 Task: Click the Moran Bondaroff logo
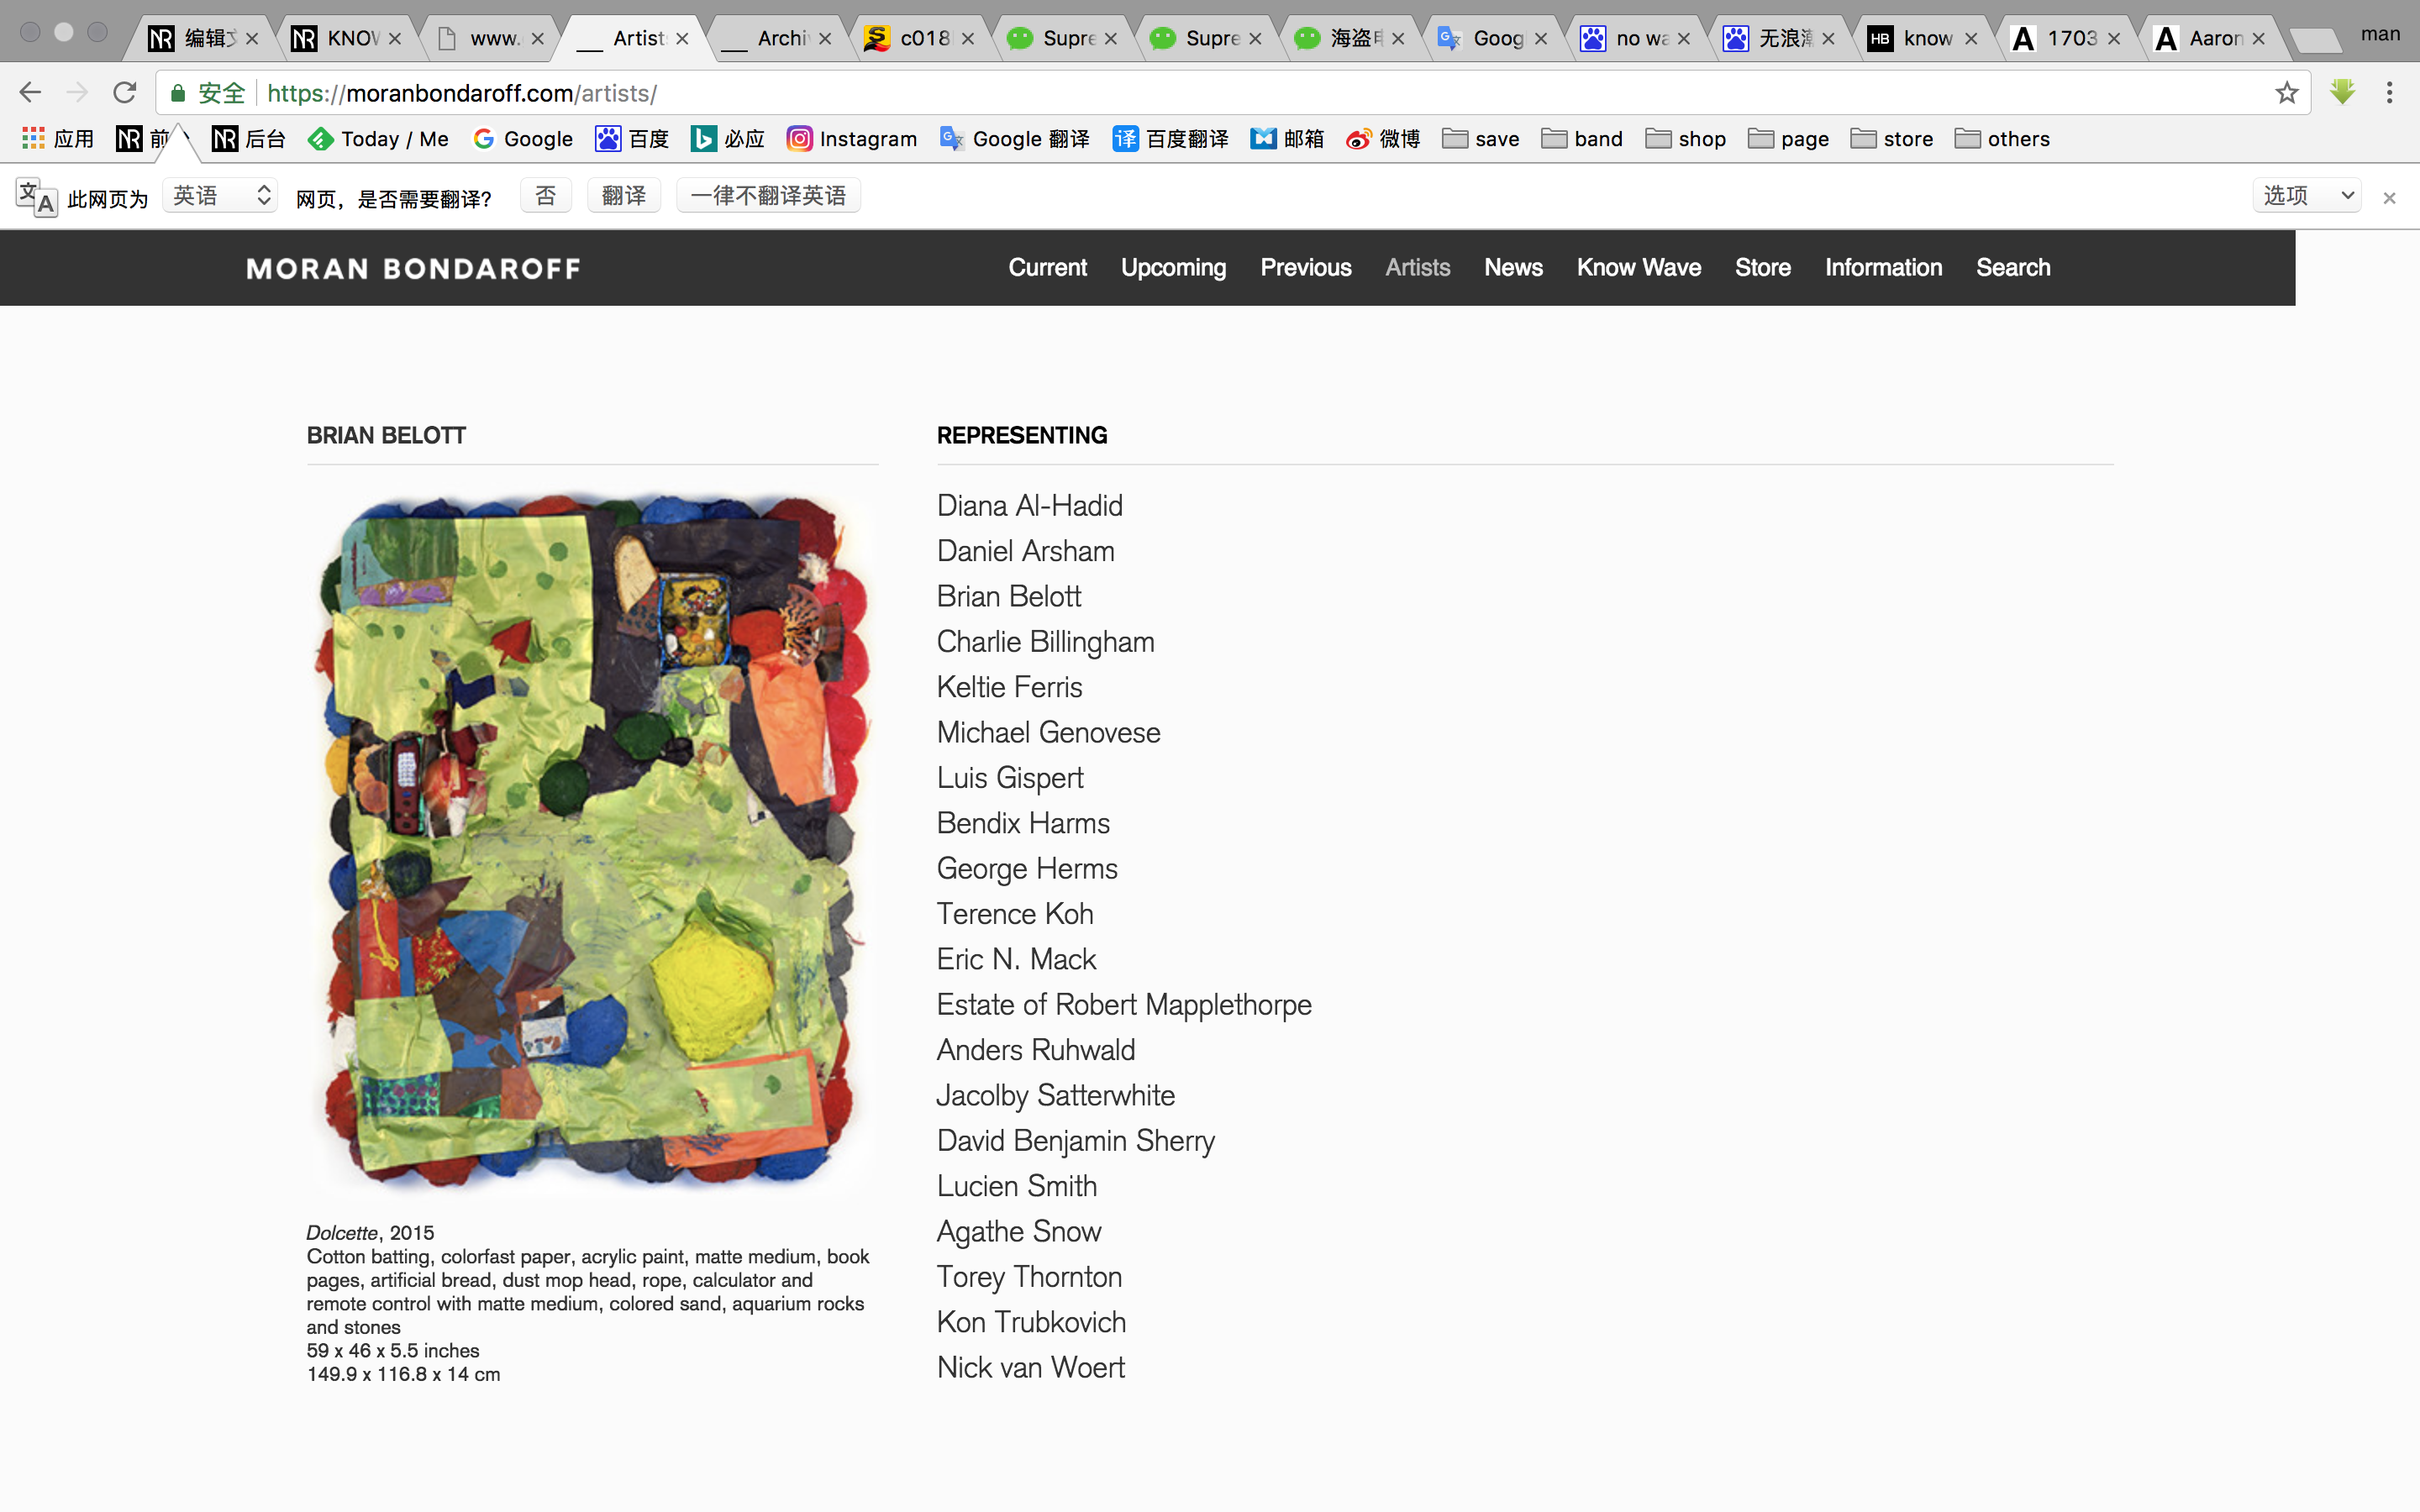413,268
